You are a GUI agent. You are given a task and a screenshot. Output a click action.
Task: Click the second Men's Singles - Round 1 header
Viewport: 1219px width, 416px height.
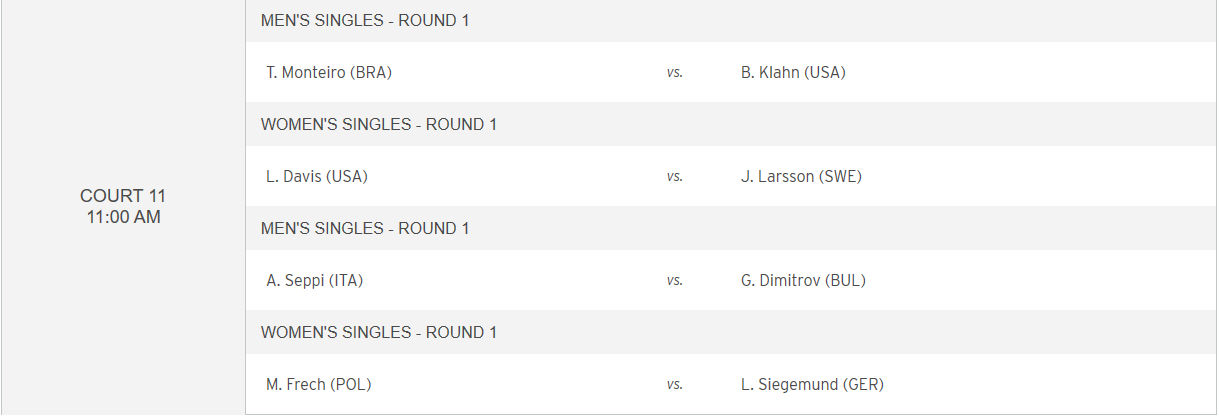365,228
